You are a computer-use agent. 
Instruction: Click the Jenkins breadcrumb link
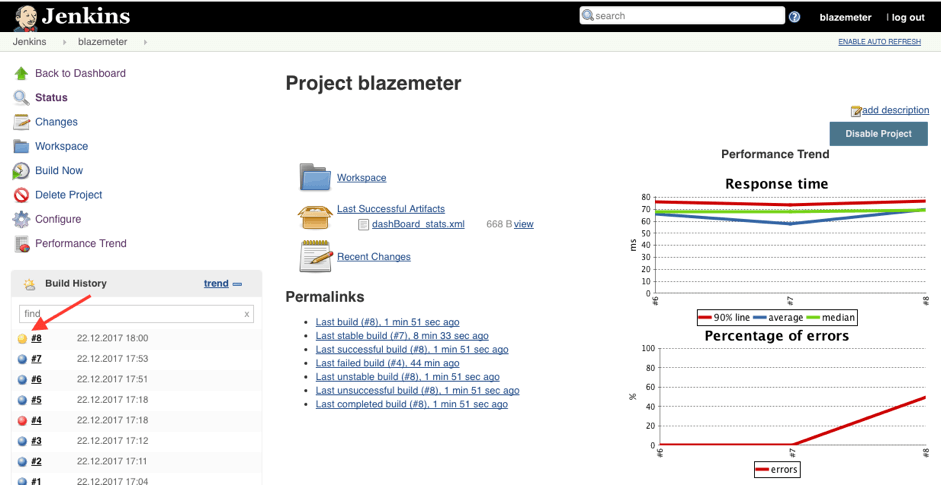[x=30, y=42]
